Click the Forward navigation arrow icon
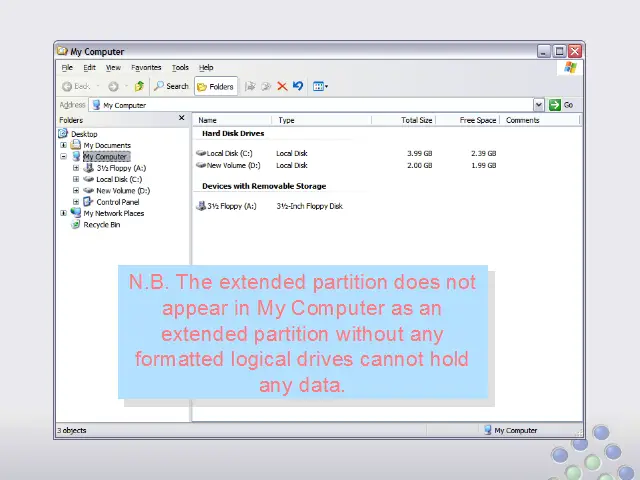The width and height of the screenshot is (640, 480). tap(113, 86)
